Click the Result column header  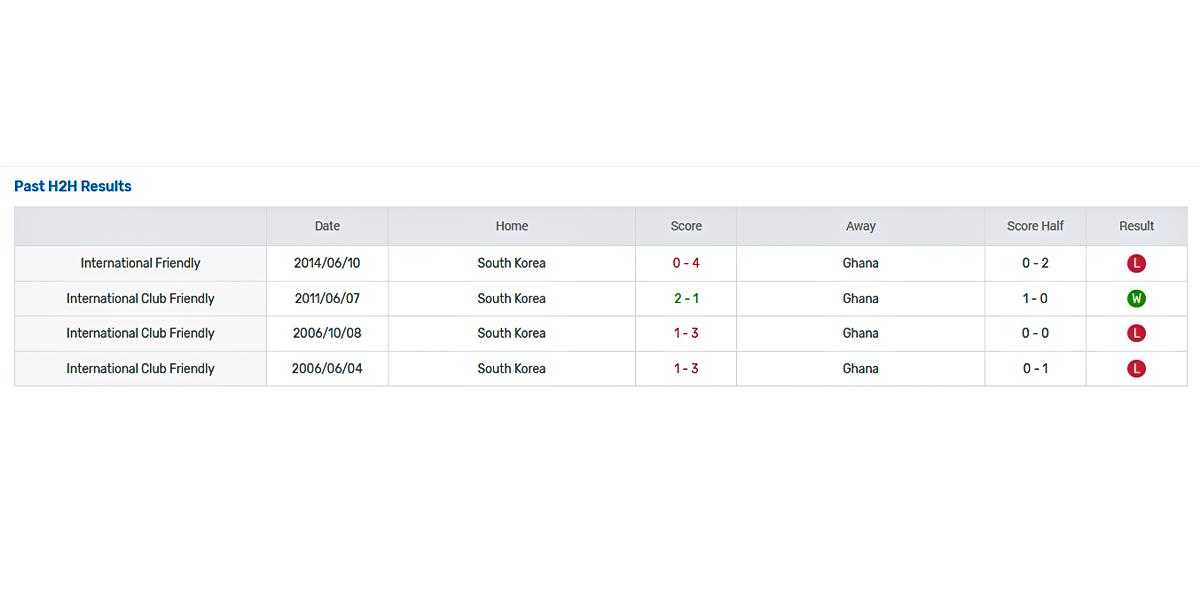1136,226
